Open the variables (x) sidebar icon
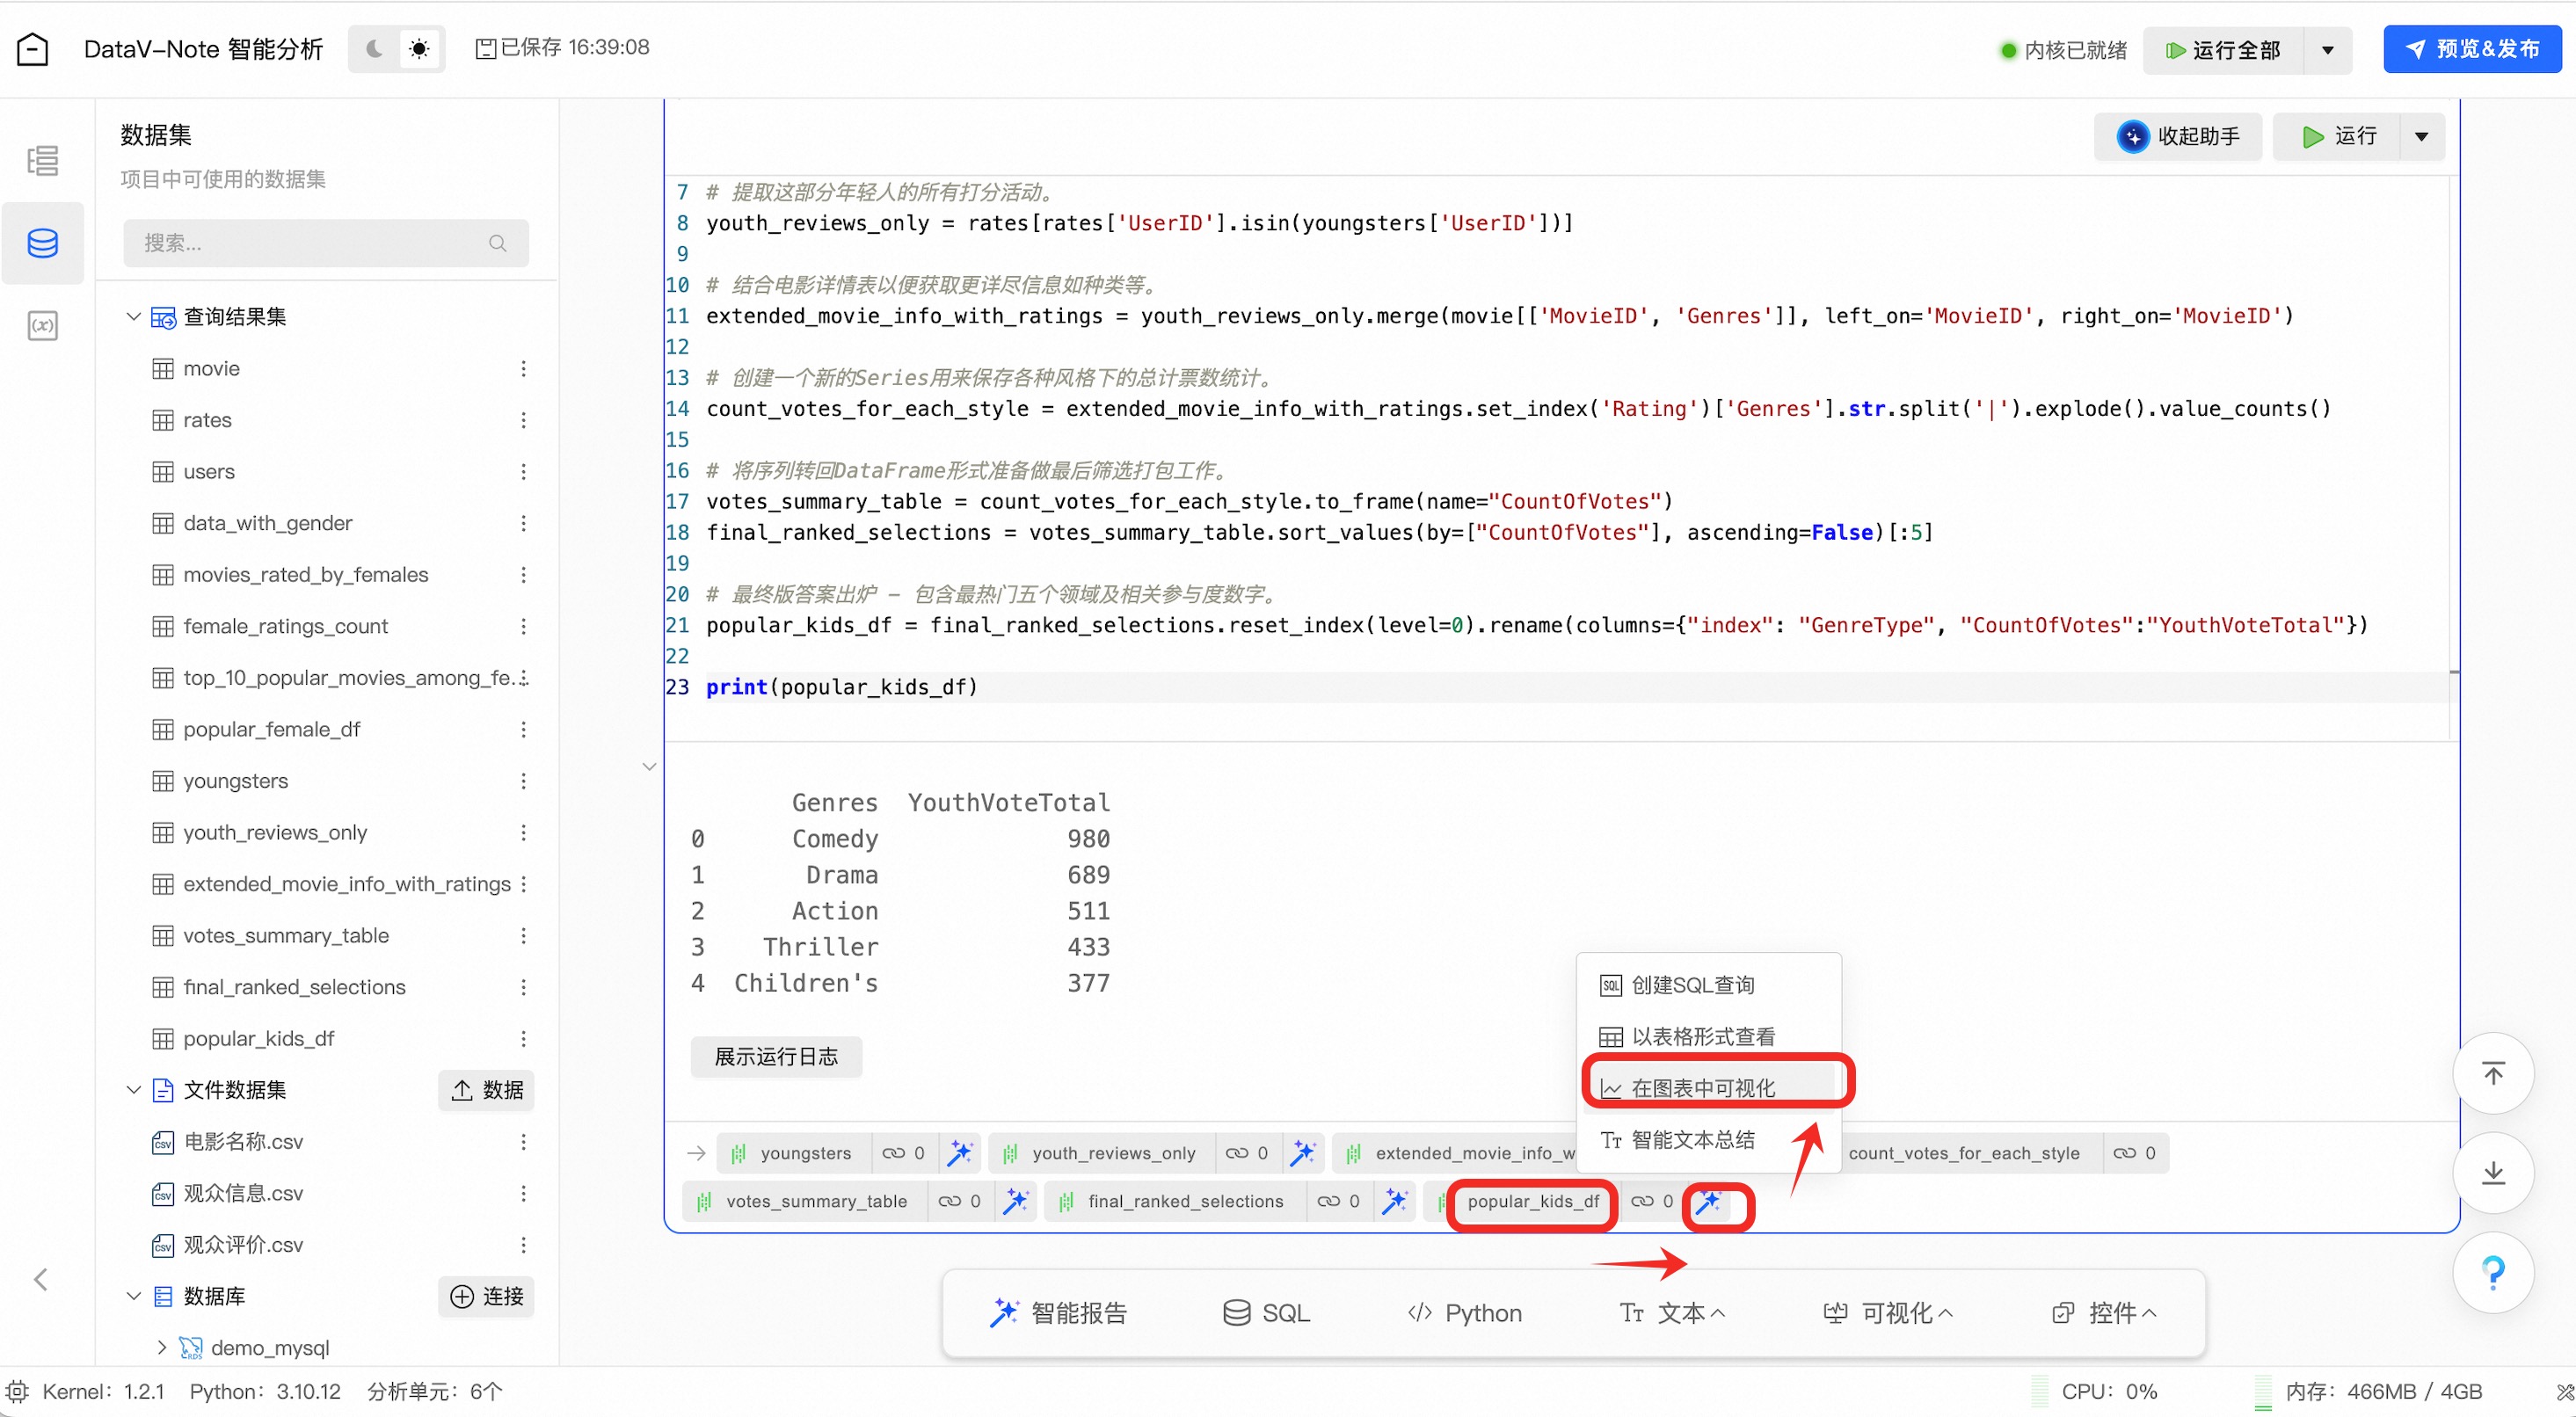This screenshot has width=2576, height=1417. (42, 325)
